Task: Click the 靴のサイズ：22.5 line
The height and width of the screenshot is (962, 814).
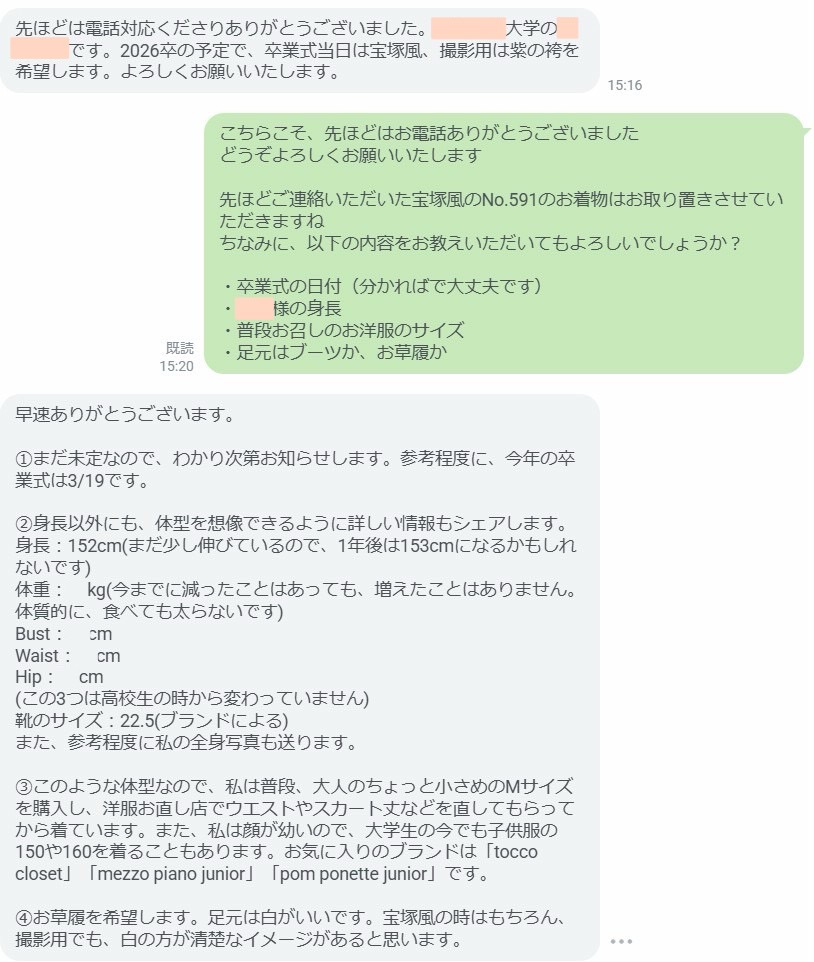Action: [152, 720]
